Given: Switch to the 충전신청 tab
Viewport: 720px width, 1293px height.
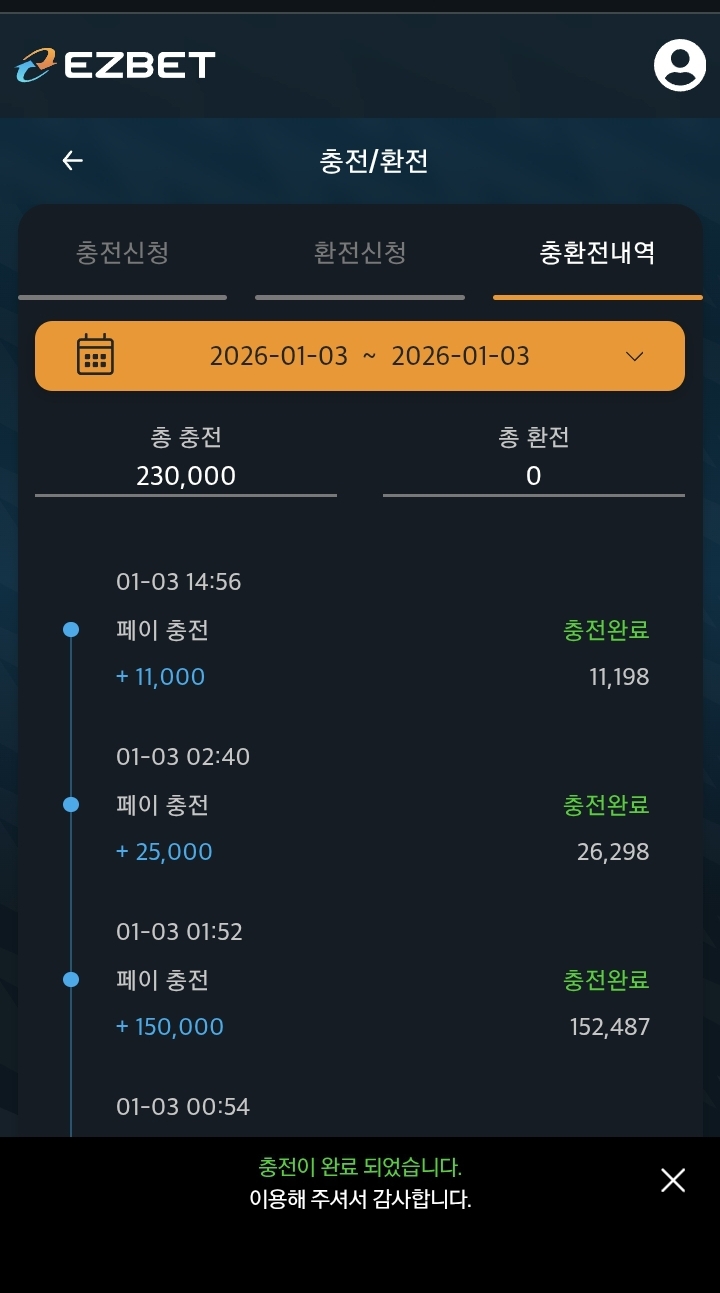Looking at the screenshot, I should tap(122, 252).
